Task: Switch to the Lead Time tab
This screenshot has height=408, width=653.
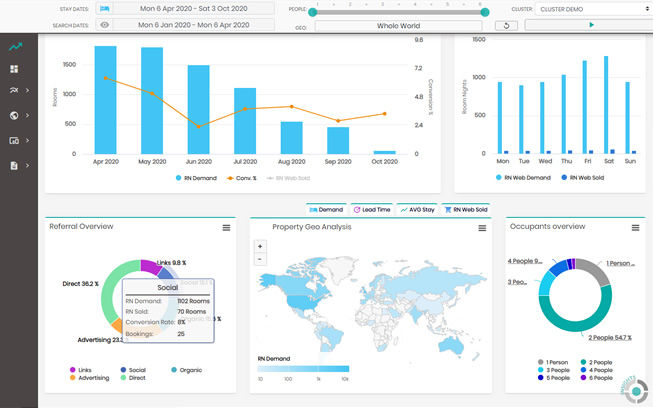Action: tap(372, 210)
